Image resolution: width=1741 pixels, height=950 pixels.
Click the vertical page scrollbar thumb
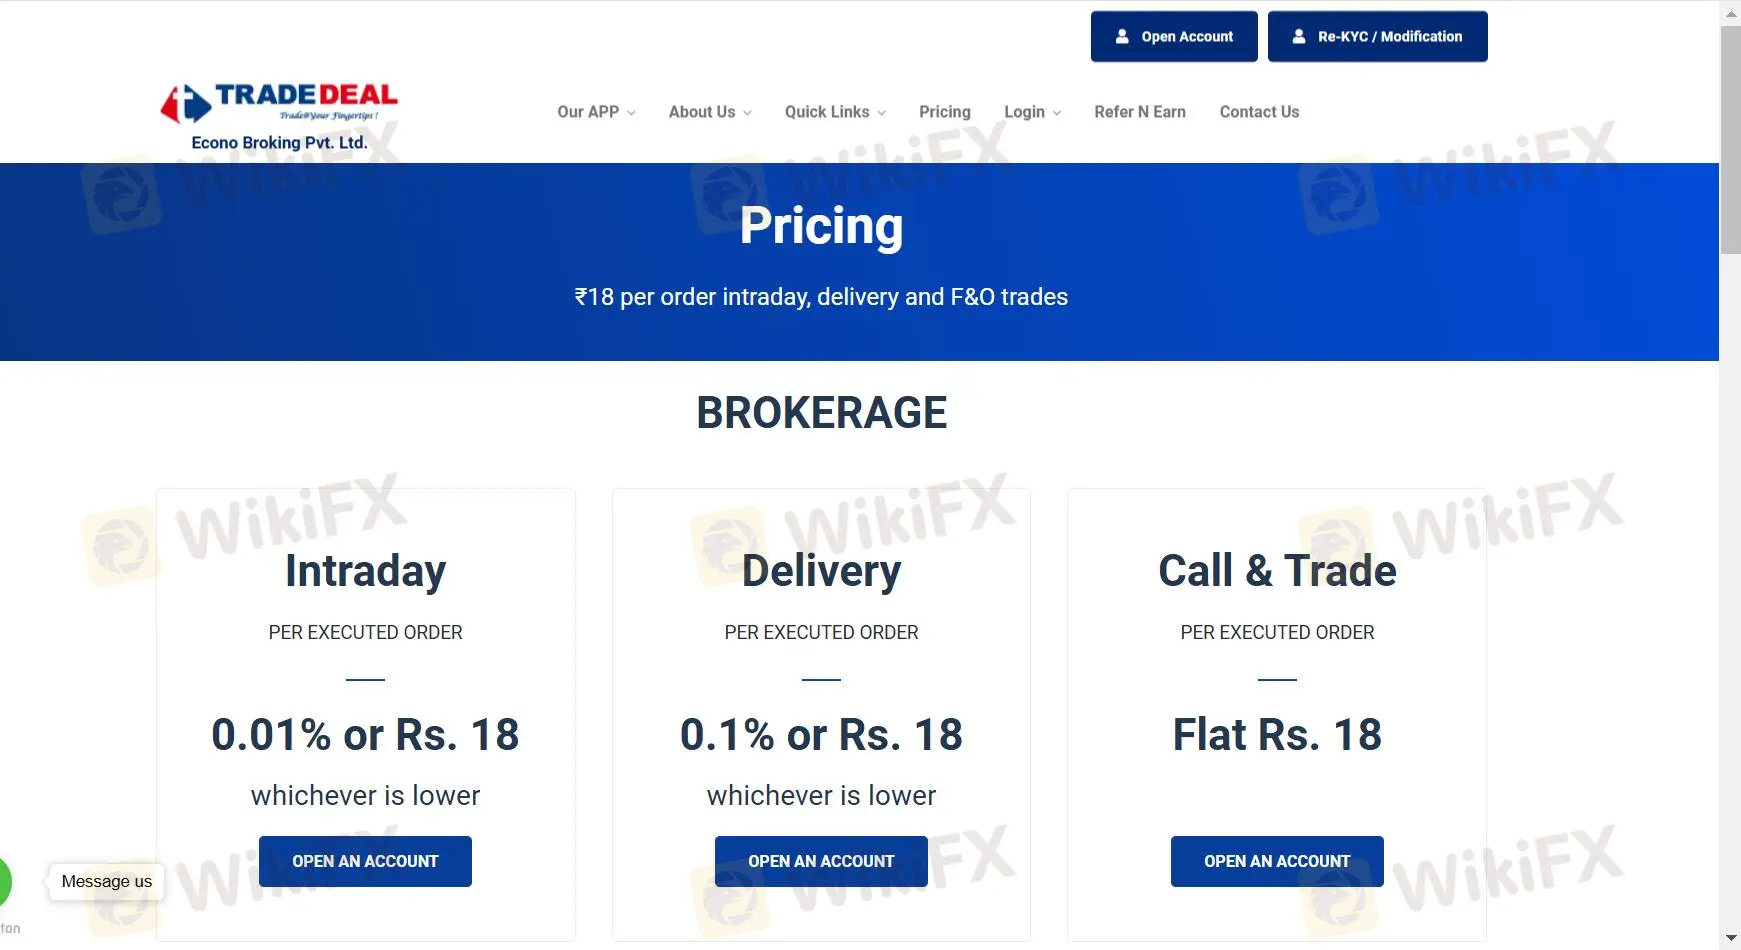[1730, 140]
